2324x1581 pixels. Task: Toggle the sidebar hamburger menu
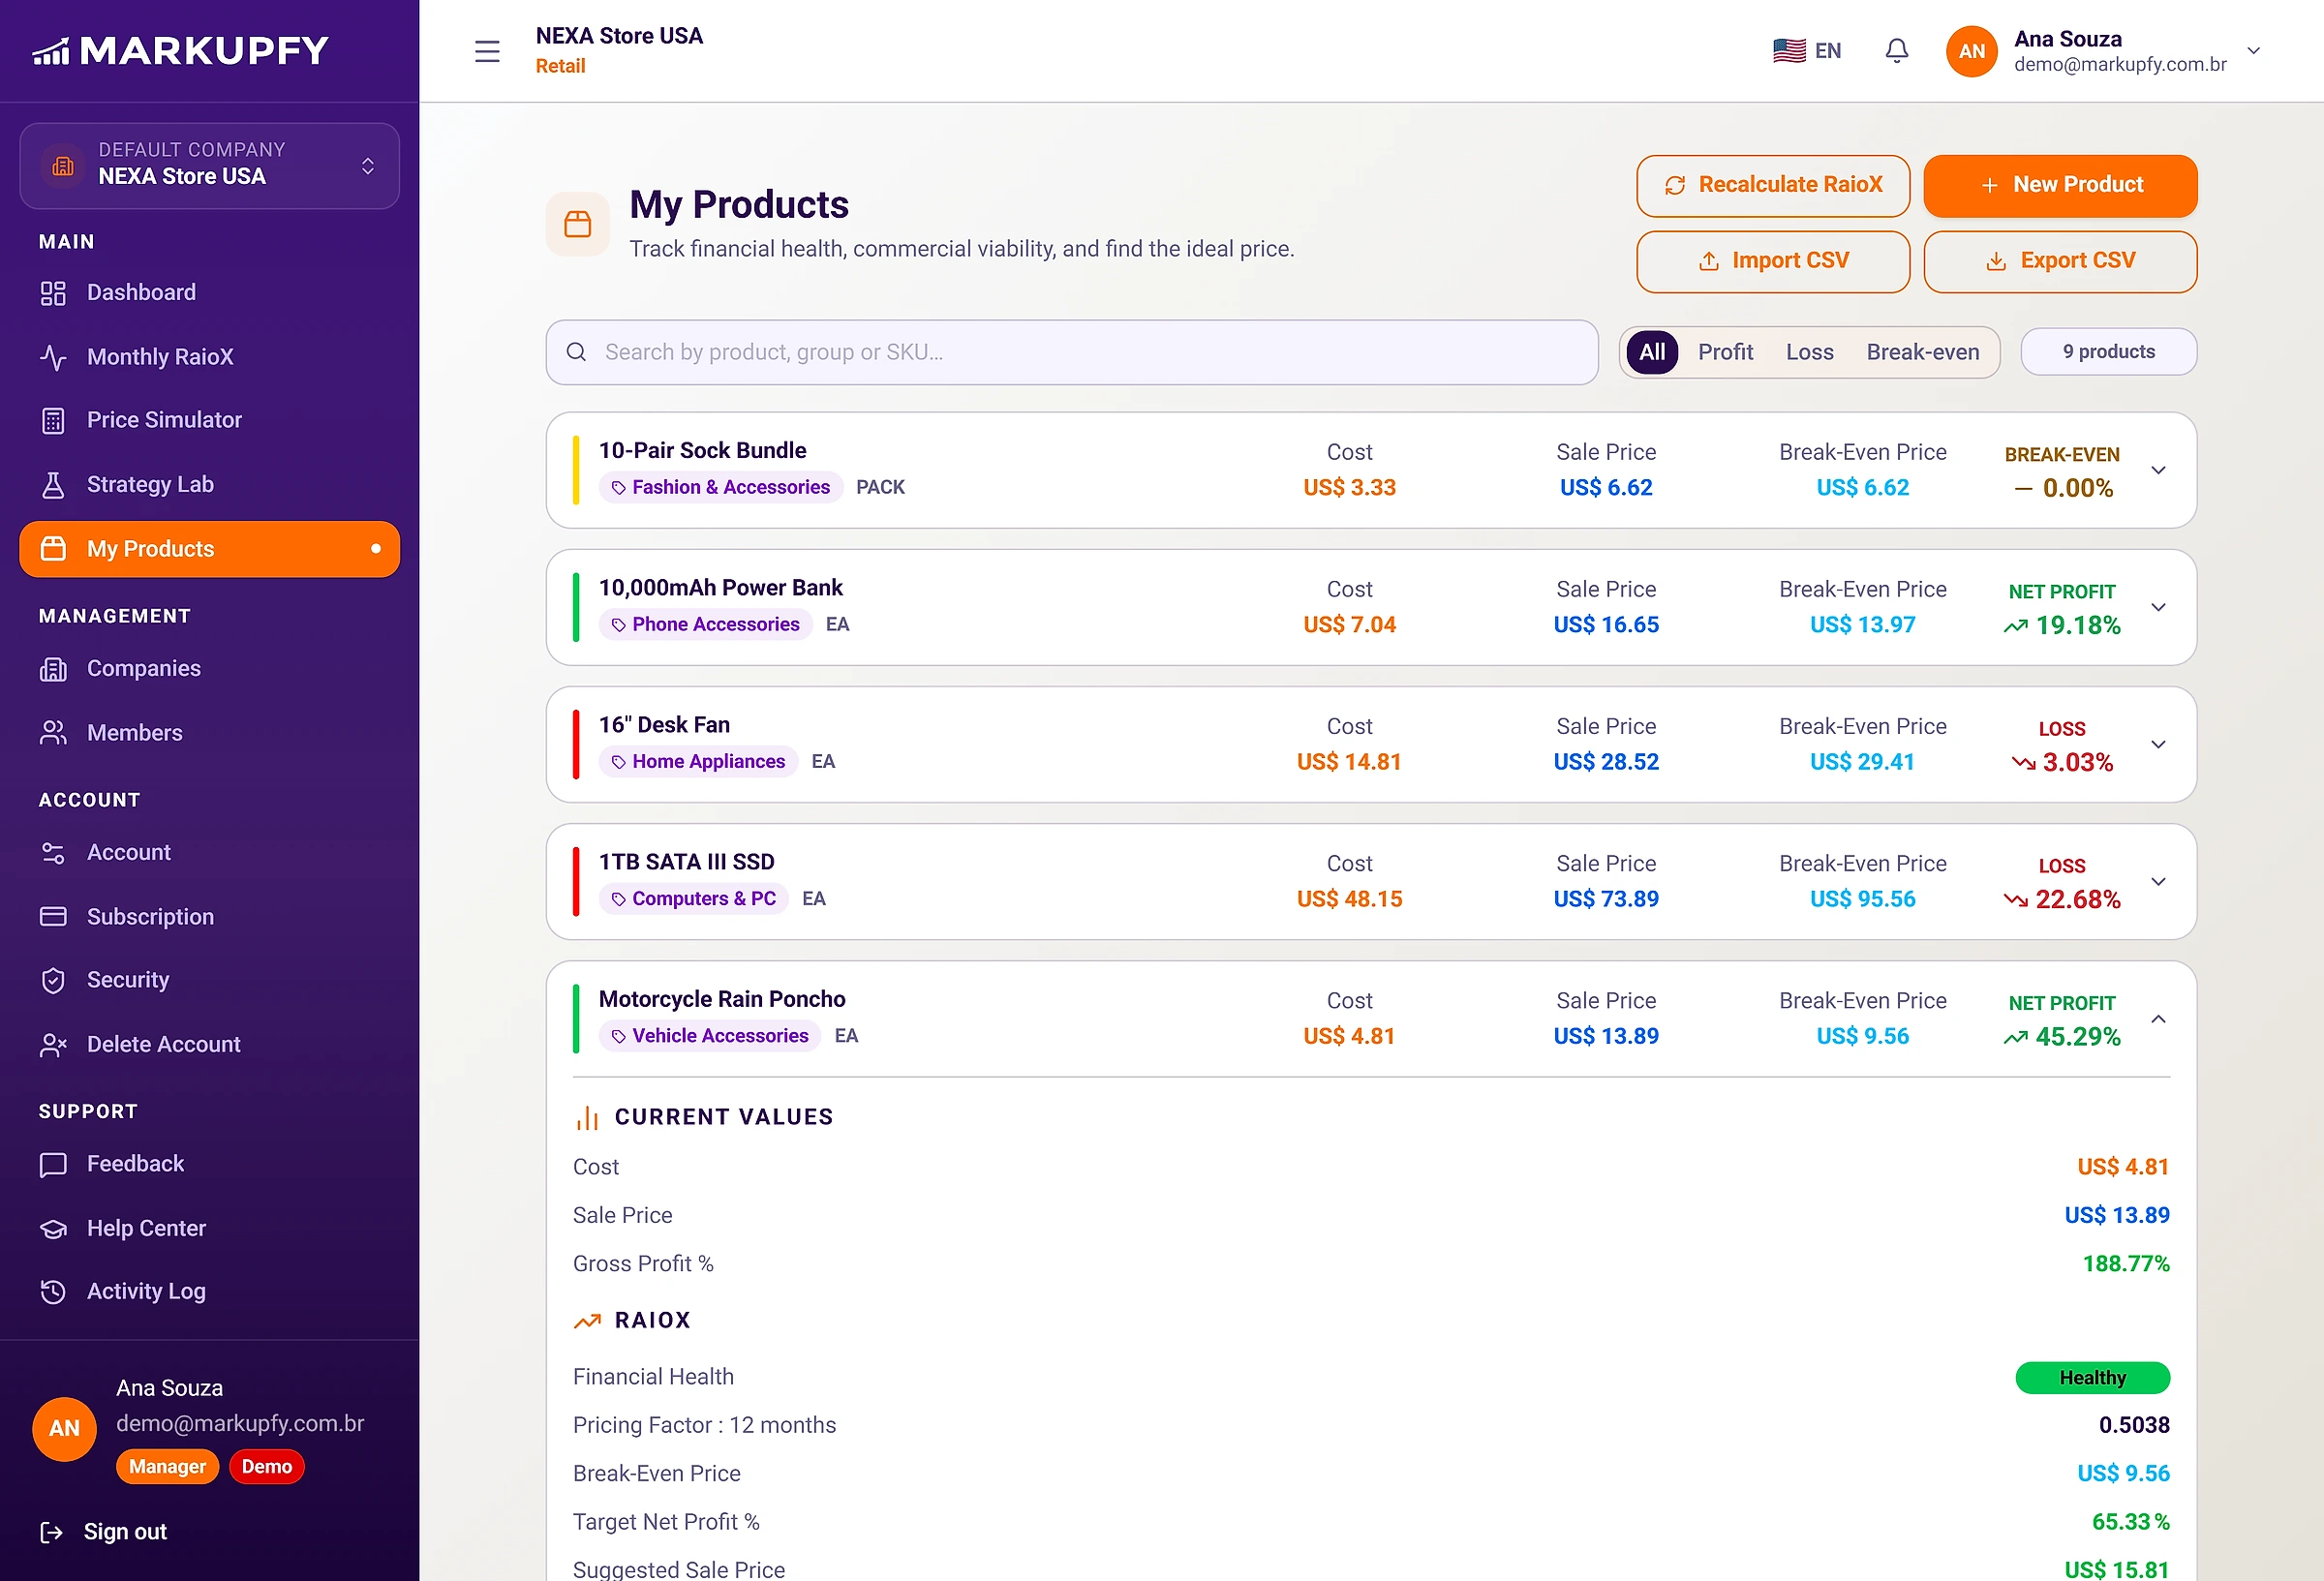(487, 51)
